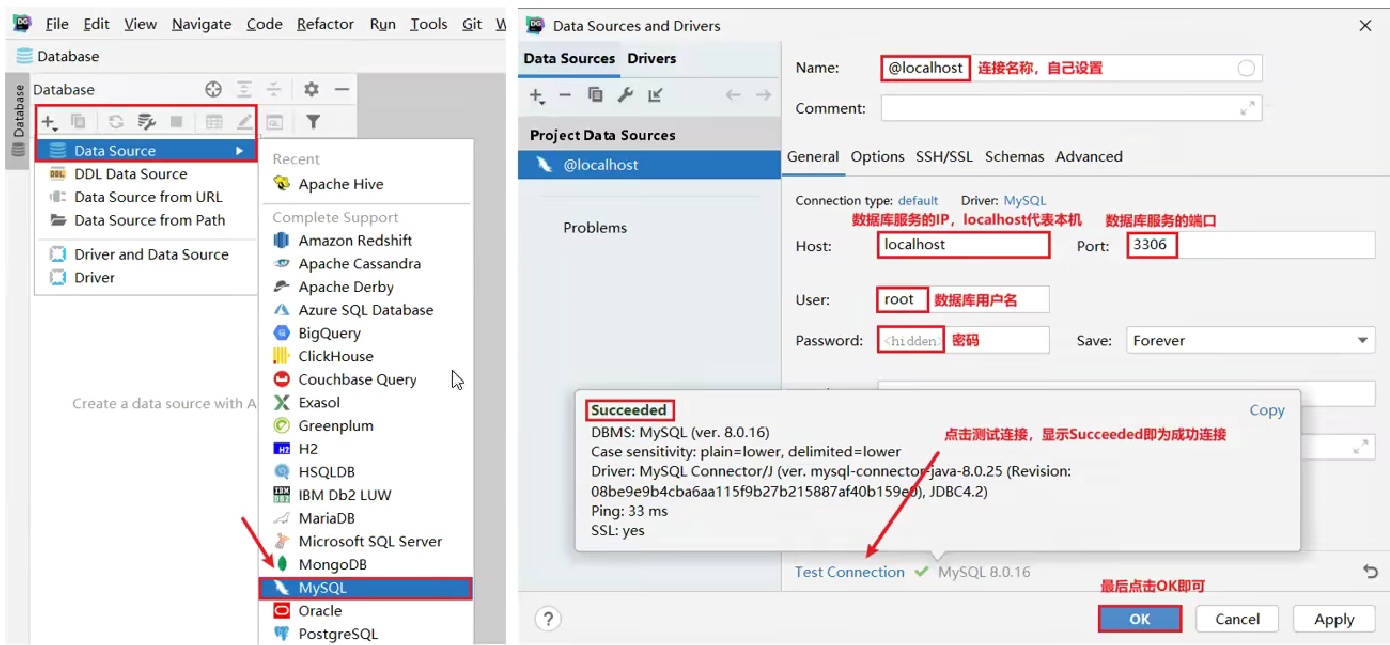Click the help question mark button
Image resolution: width=1390 pixels, height=645 pixels.
click(x=548, y=619)
